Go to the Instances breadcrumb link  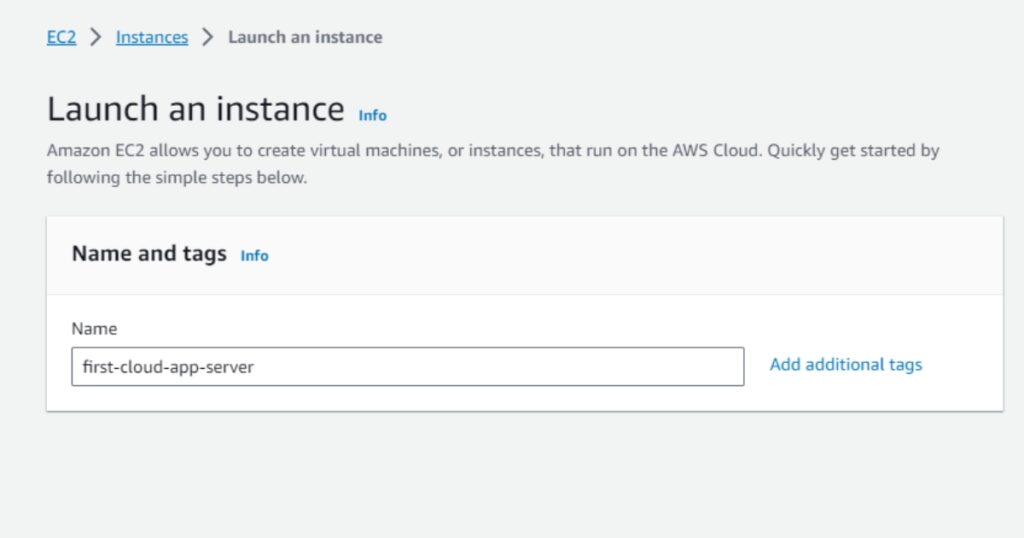(x=152, y=37)
